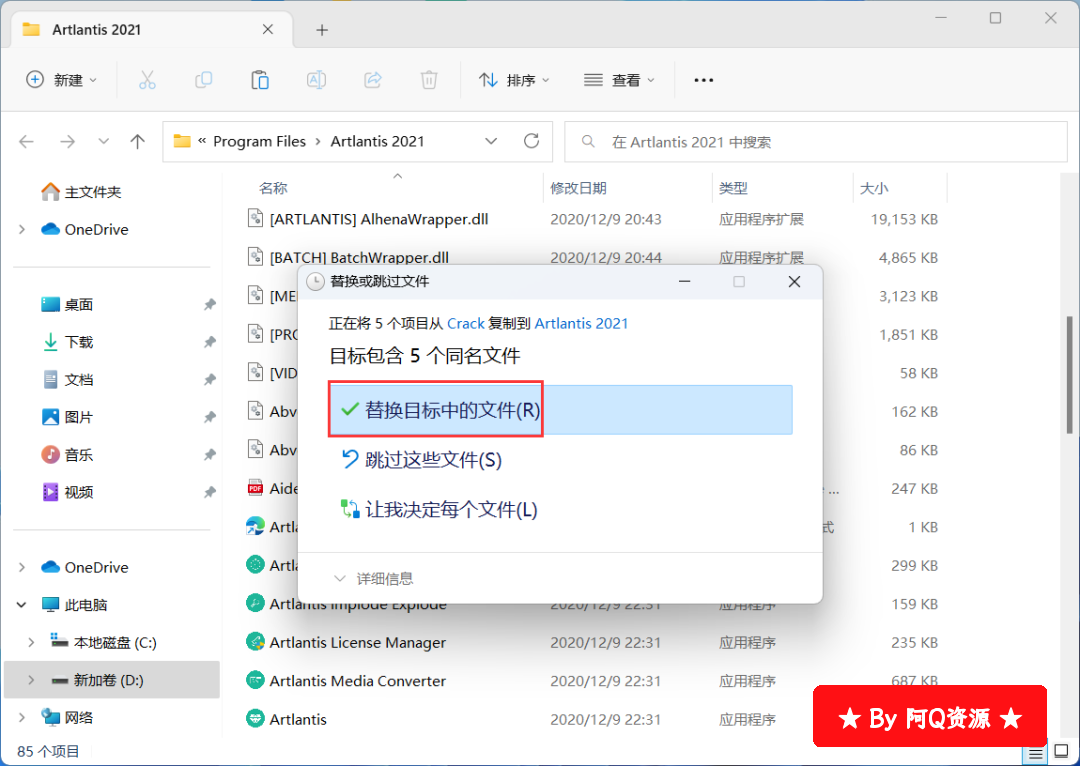This screenshot has width=1080, height=766.
Task: Expand the 详细信息 details section
Action: (x=374, y=579)
